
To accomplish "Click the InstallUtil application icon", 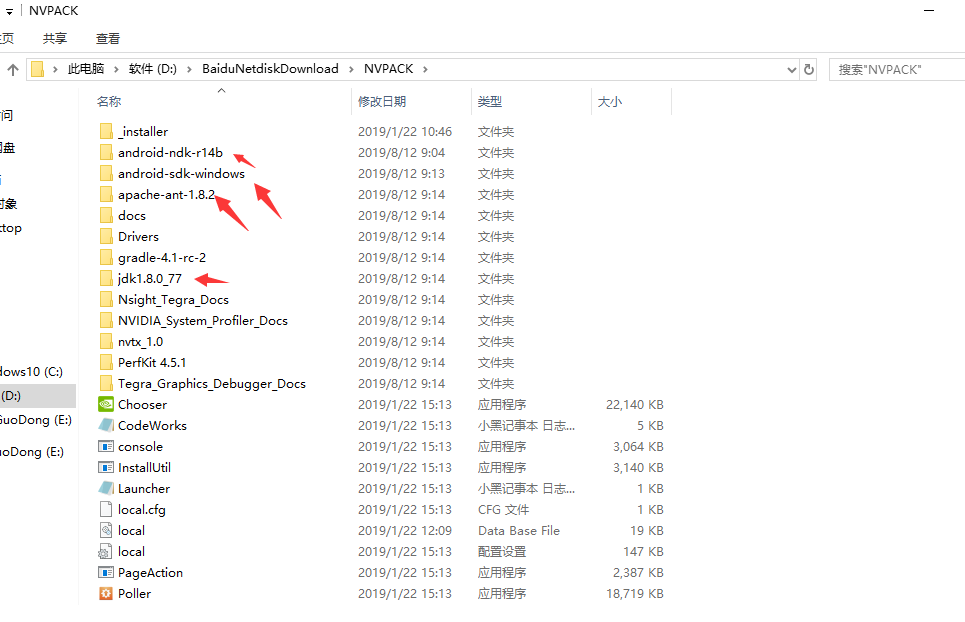I will click(x=106, y=467).
